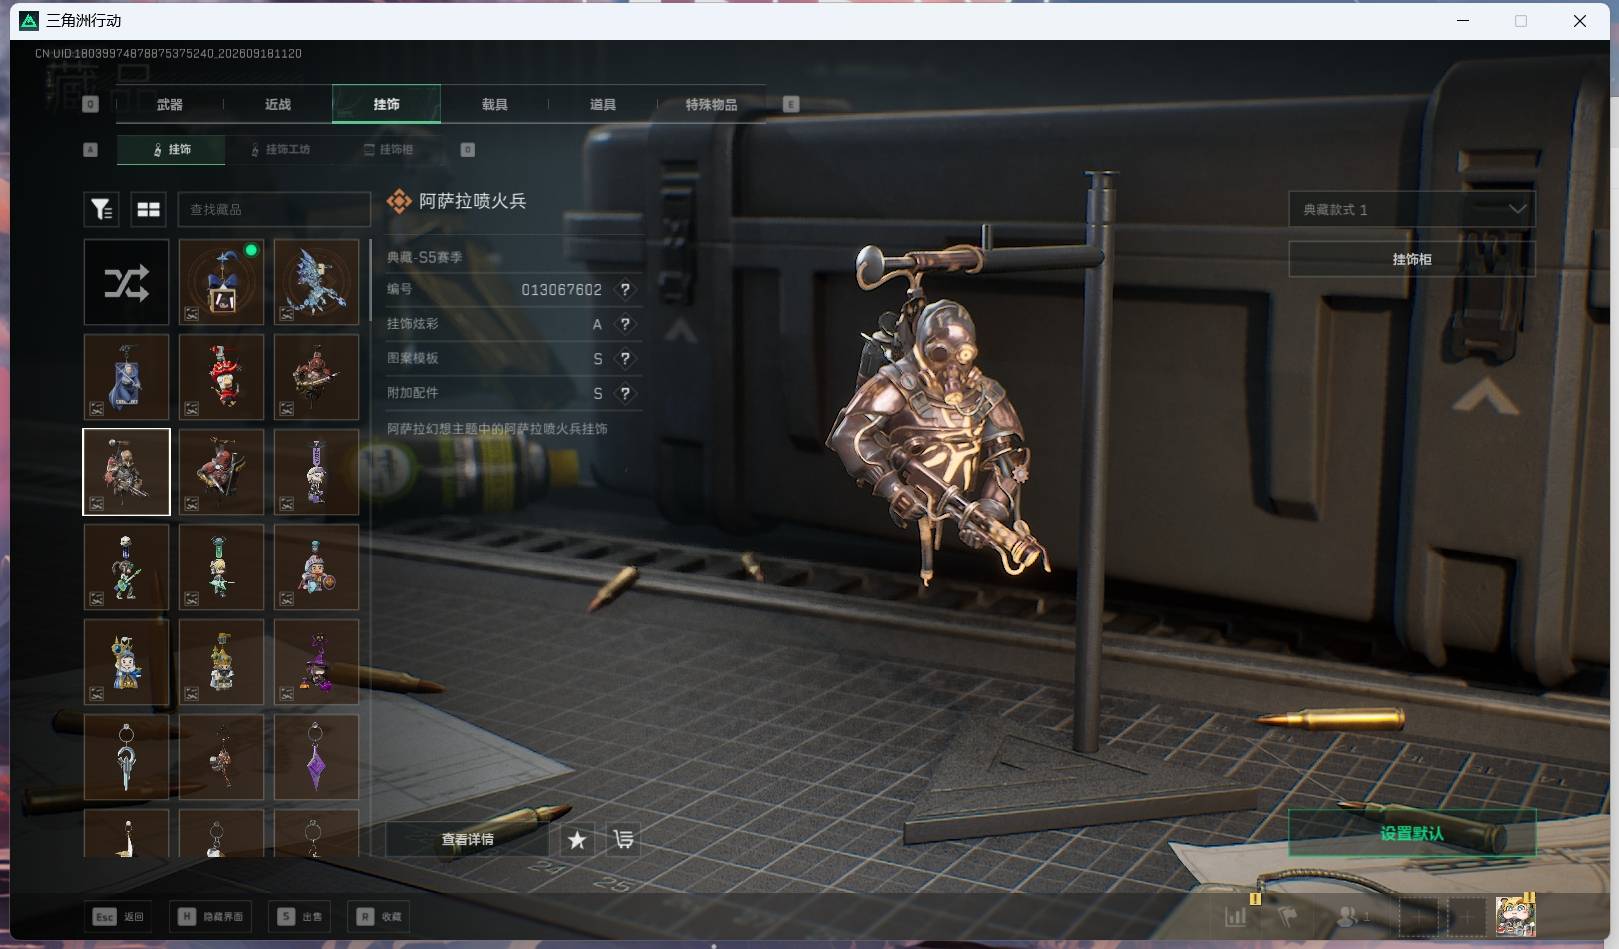Screen dimensions: 1619x949
Task: Favorite this charm with the star icon
Action: [x=577, y=840]
